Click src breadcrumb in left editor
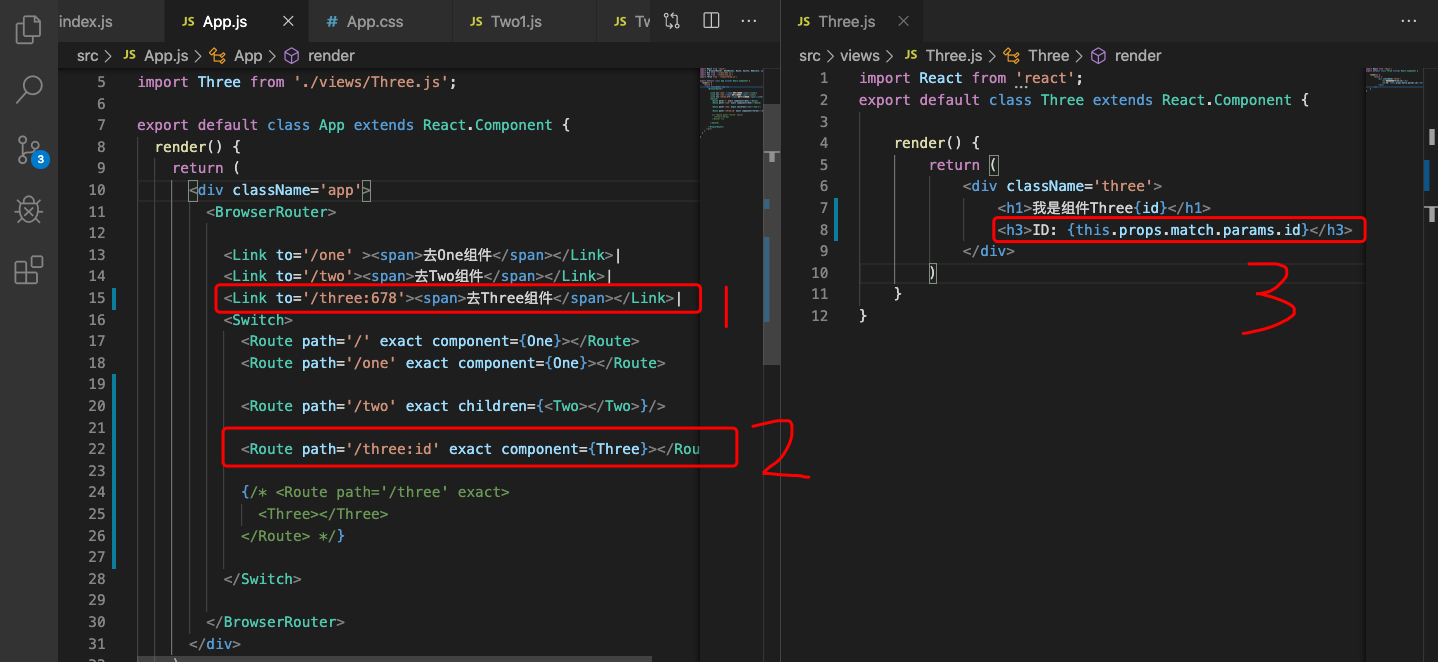 coord(87,56)
